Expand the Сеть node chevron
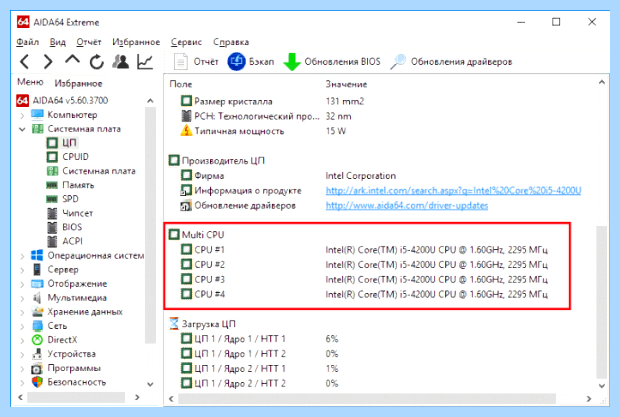The height and width of the screenshot is (417, 620). (x=23, y=326)
